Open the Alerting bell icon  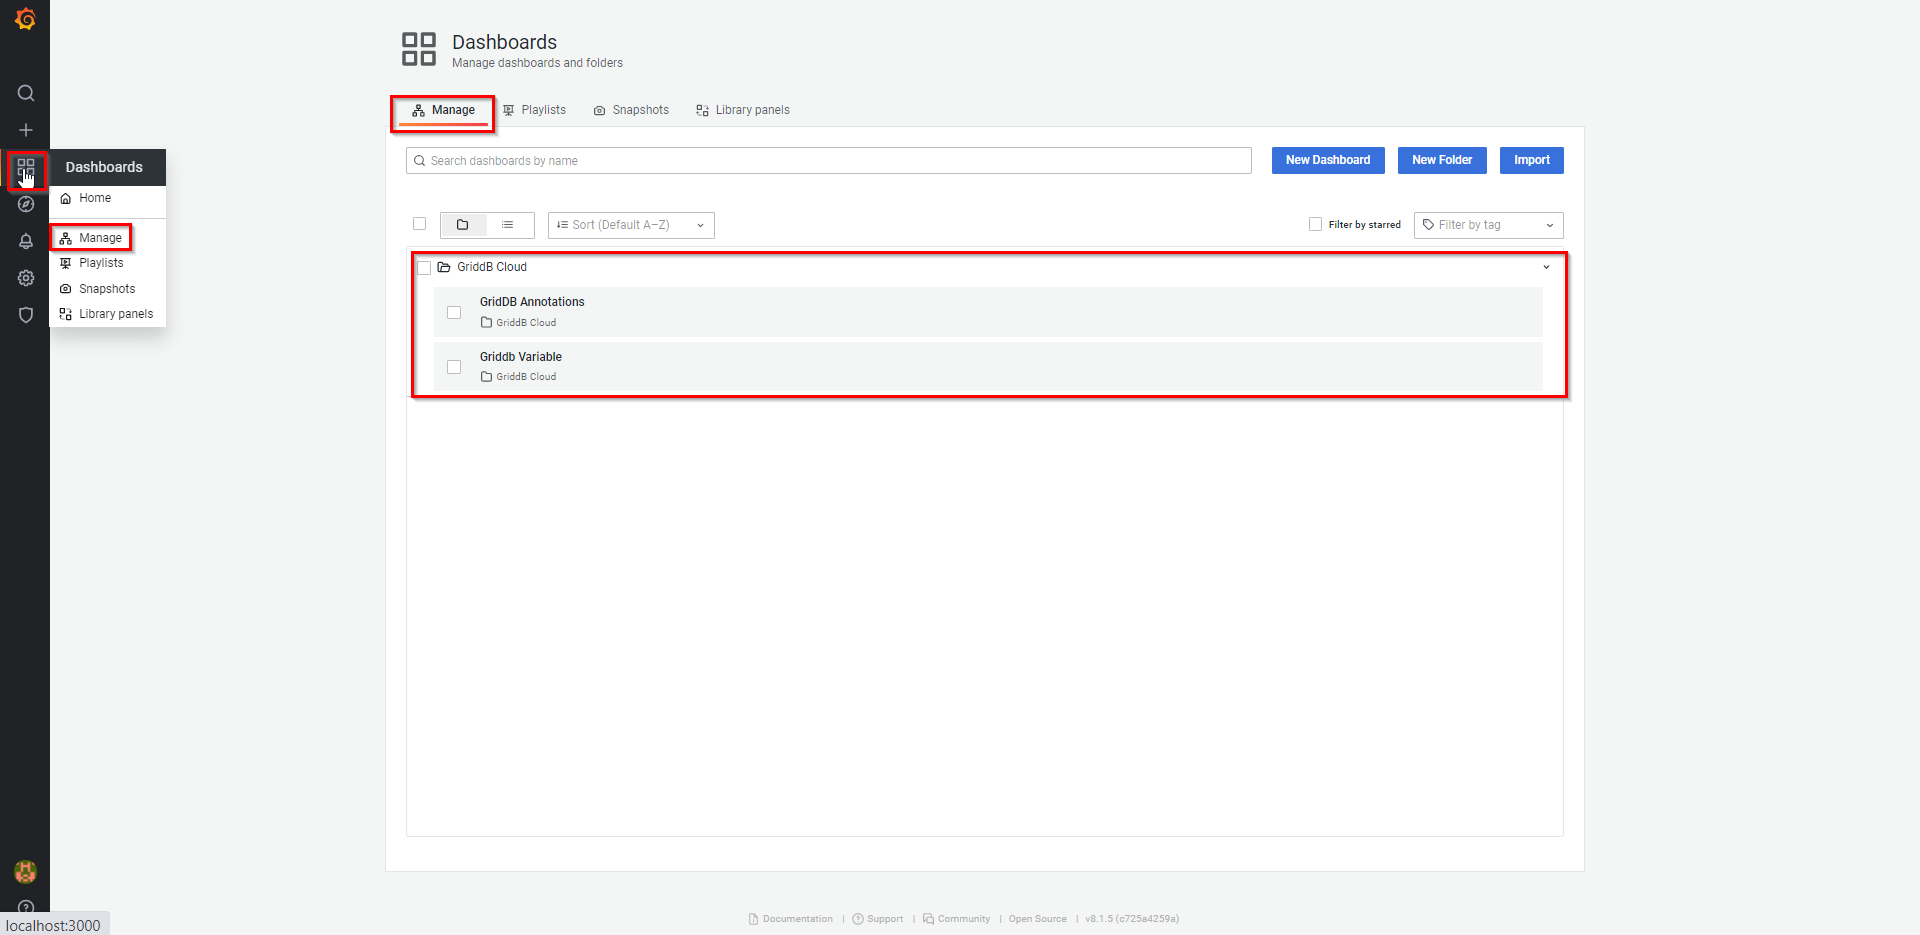(x=26, y=241)
